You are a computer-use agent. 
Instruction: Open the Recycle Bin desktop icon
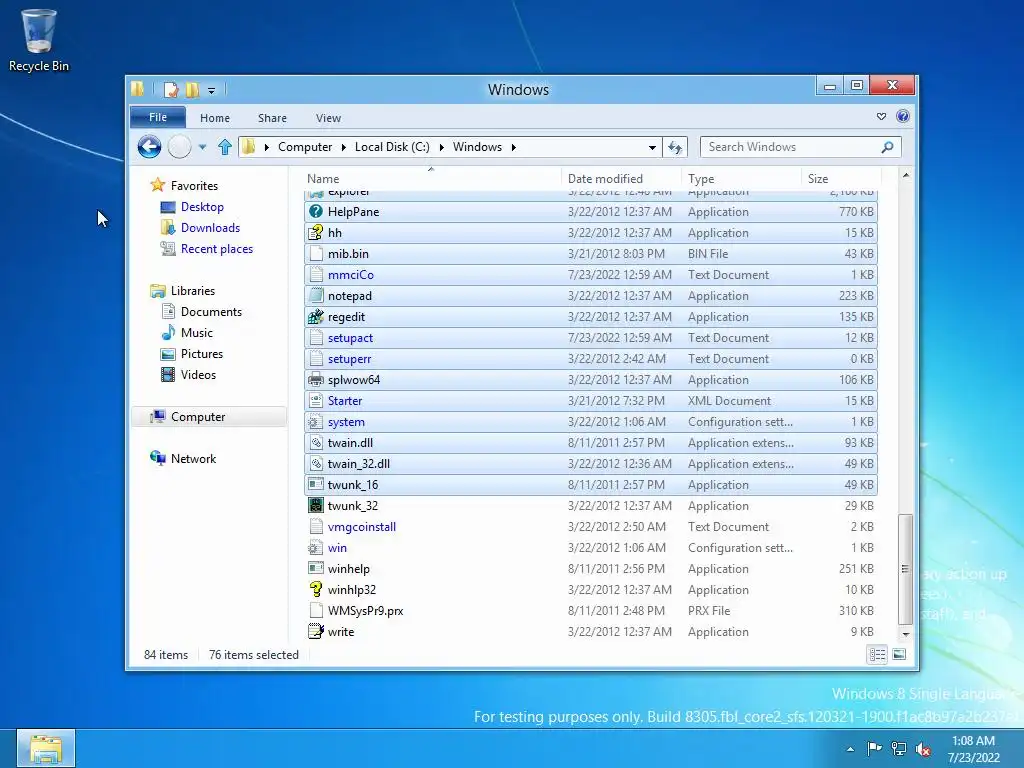click(x=39, y=40)
